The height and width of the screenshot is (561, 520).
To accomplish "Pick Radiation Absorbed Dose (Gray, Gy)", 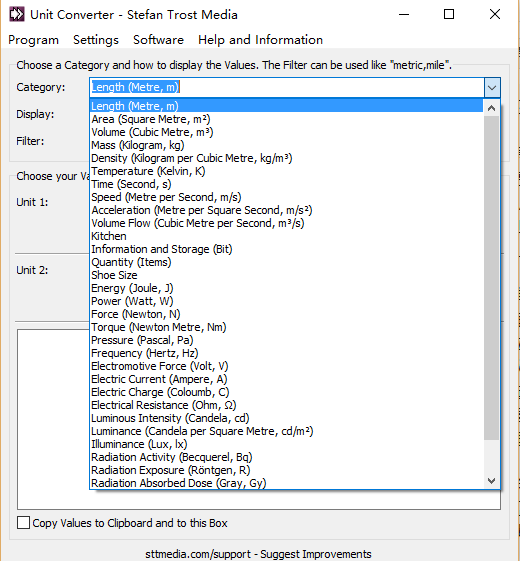I will (286, 483).
